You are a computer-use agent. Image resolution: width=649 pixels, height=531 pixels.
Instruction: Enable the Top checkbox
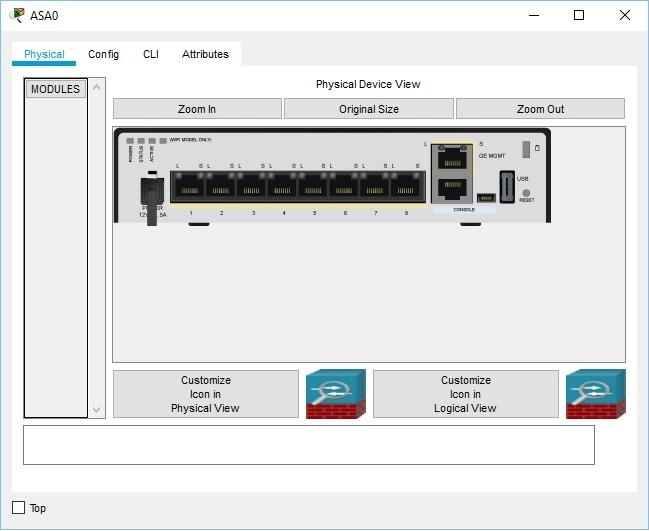click(19, 507)
